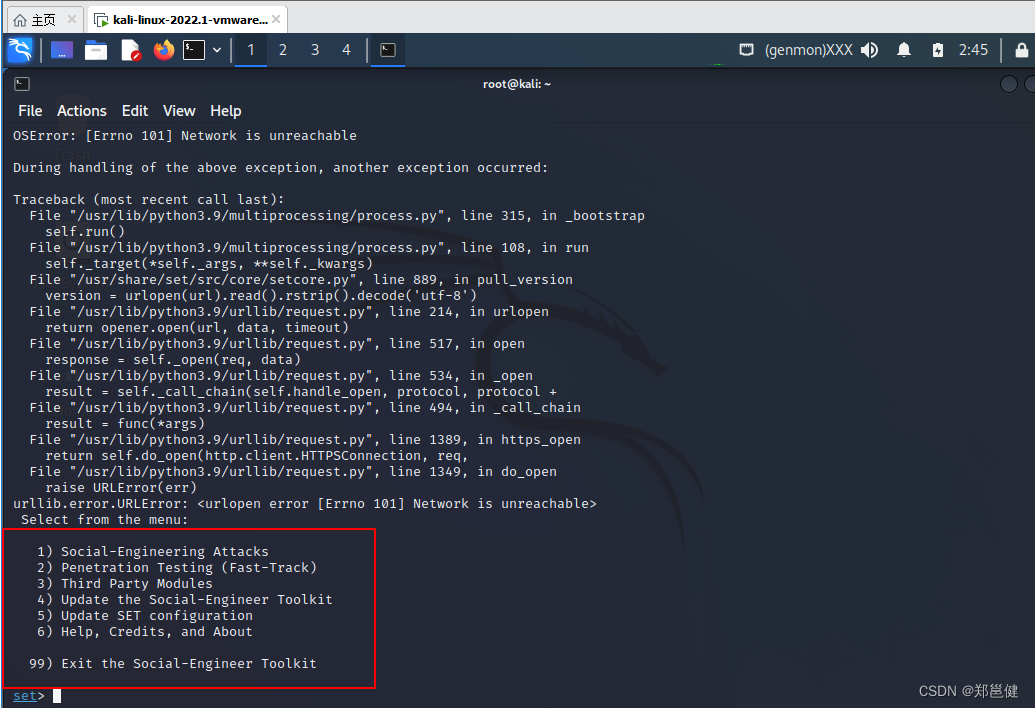Launch Firefox from the top panel
Screen dimensions: 1035x708
tap(164, 50)
